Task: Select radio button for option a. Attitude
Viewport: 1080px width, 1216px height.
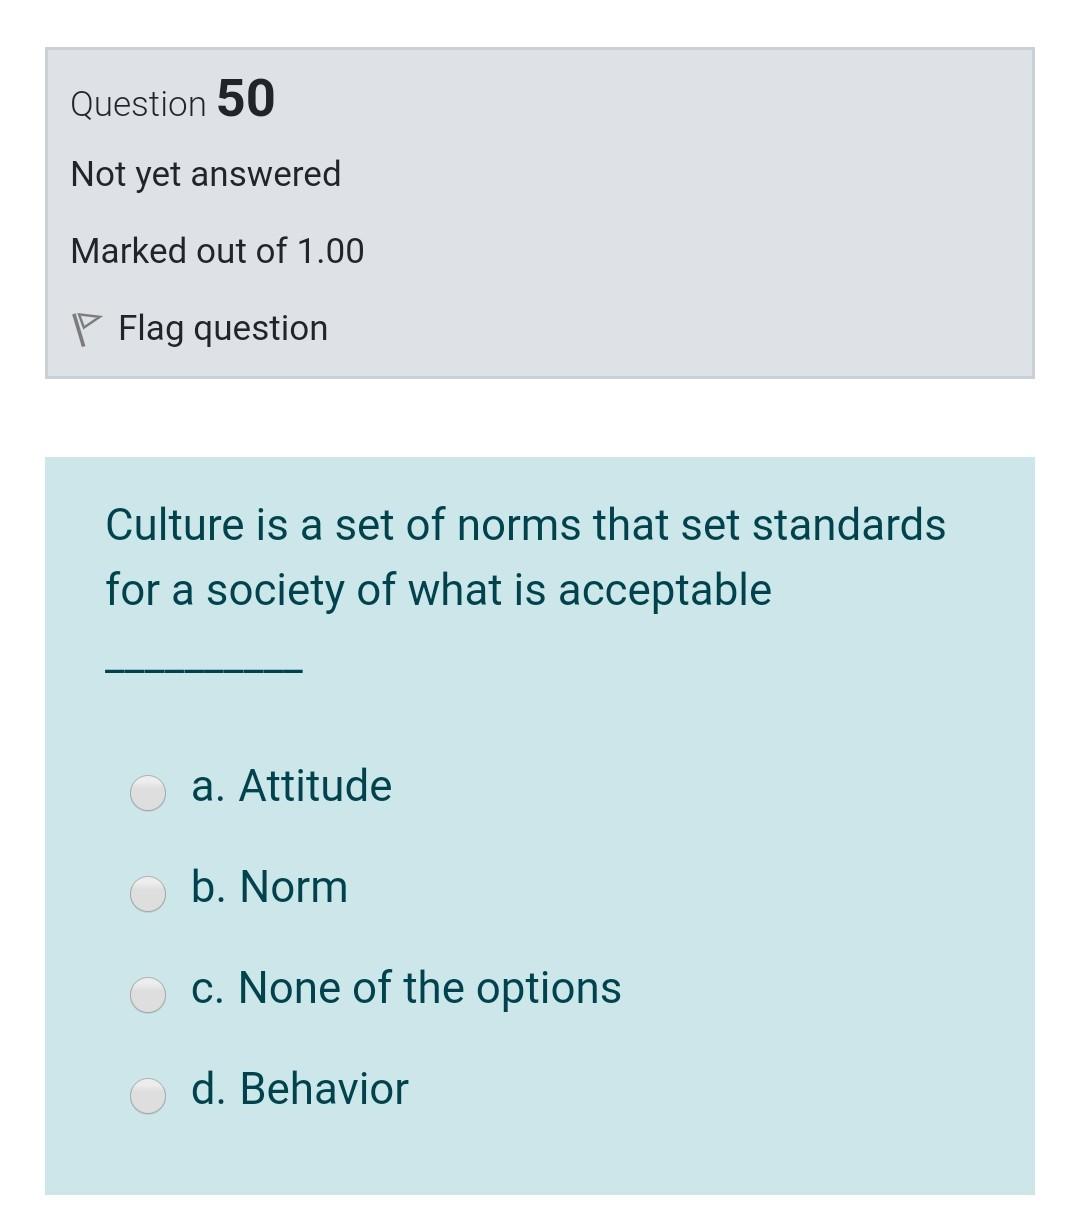Action: click(x=148, y=794)
